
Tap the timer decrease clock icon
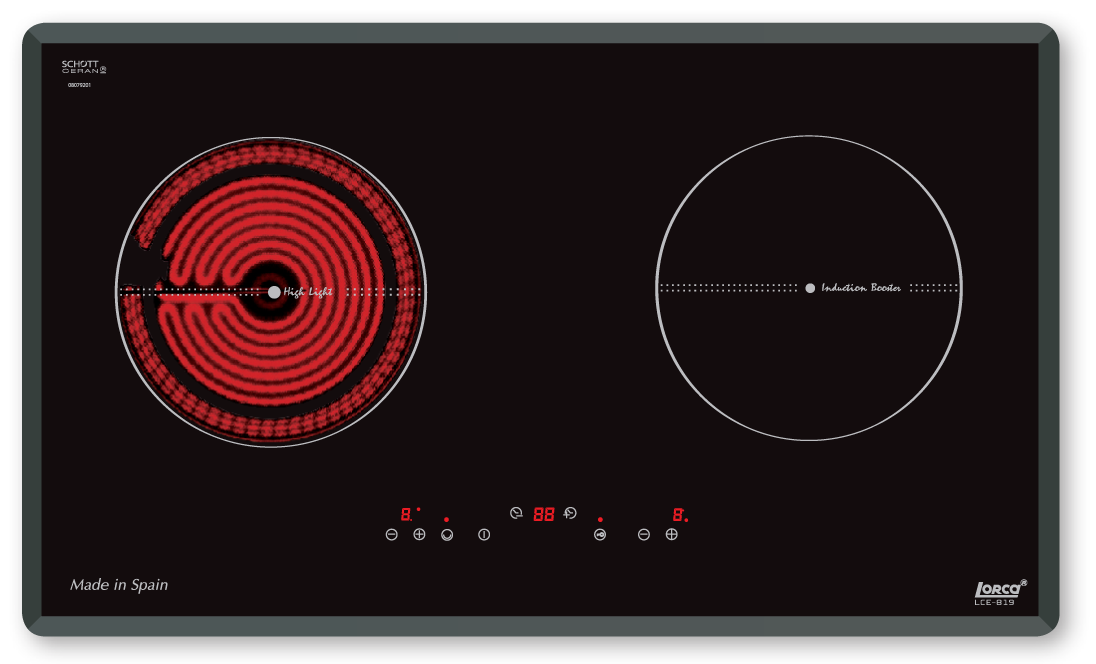pyautogui.click(x=516, y=513)
